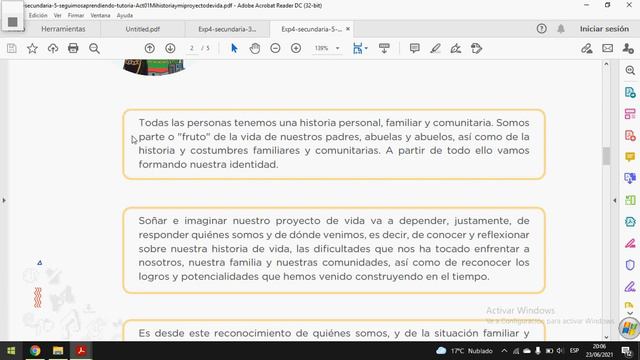
Task: Open the Windows notification center
Action: pyautogui.click(x=627, y=351)
